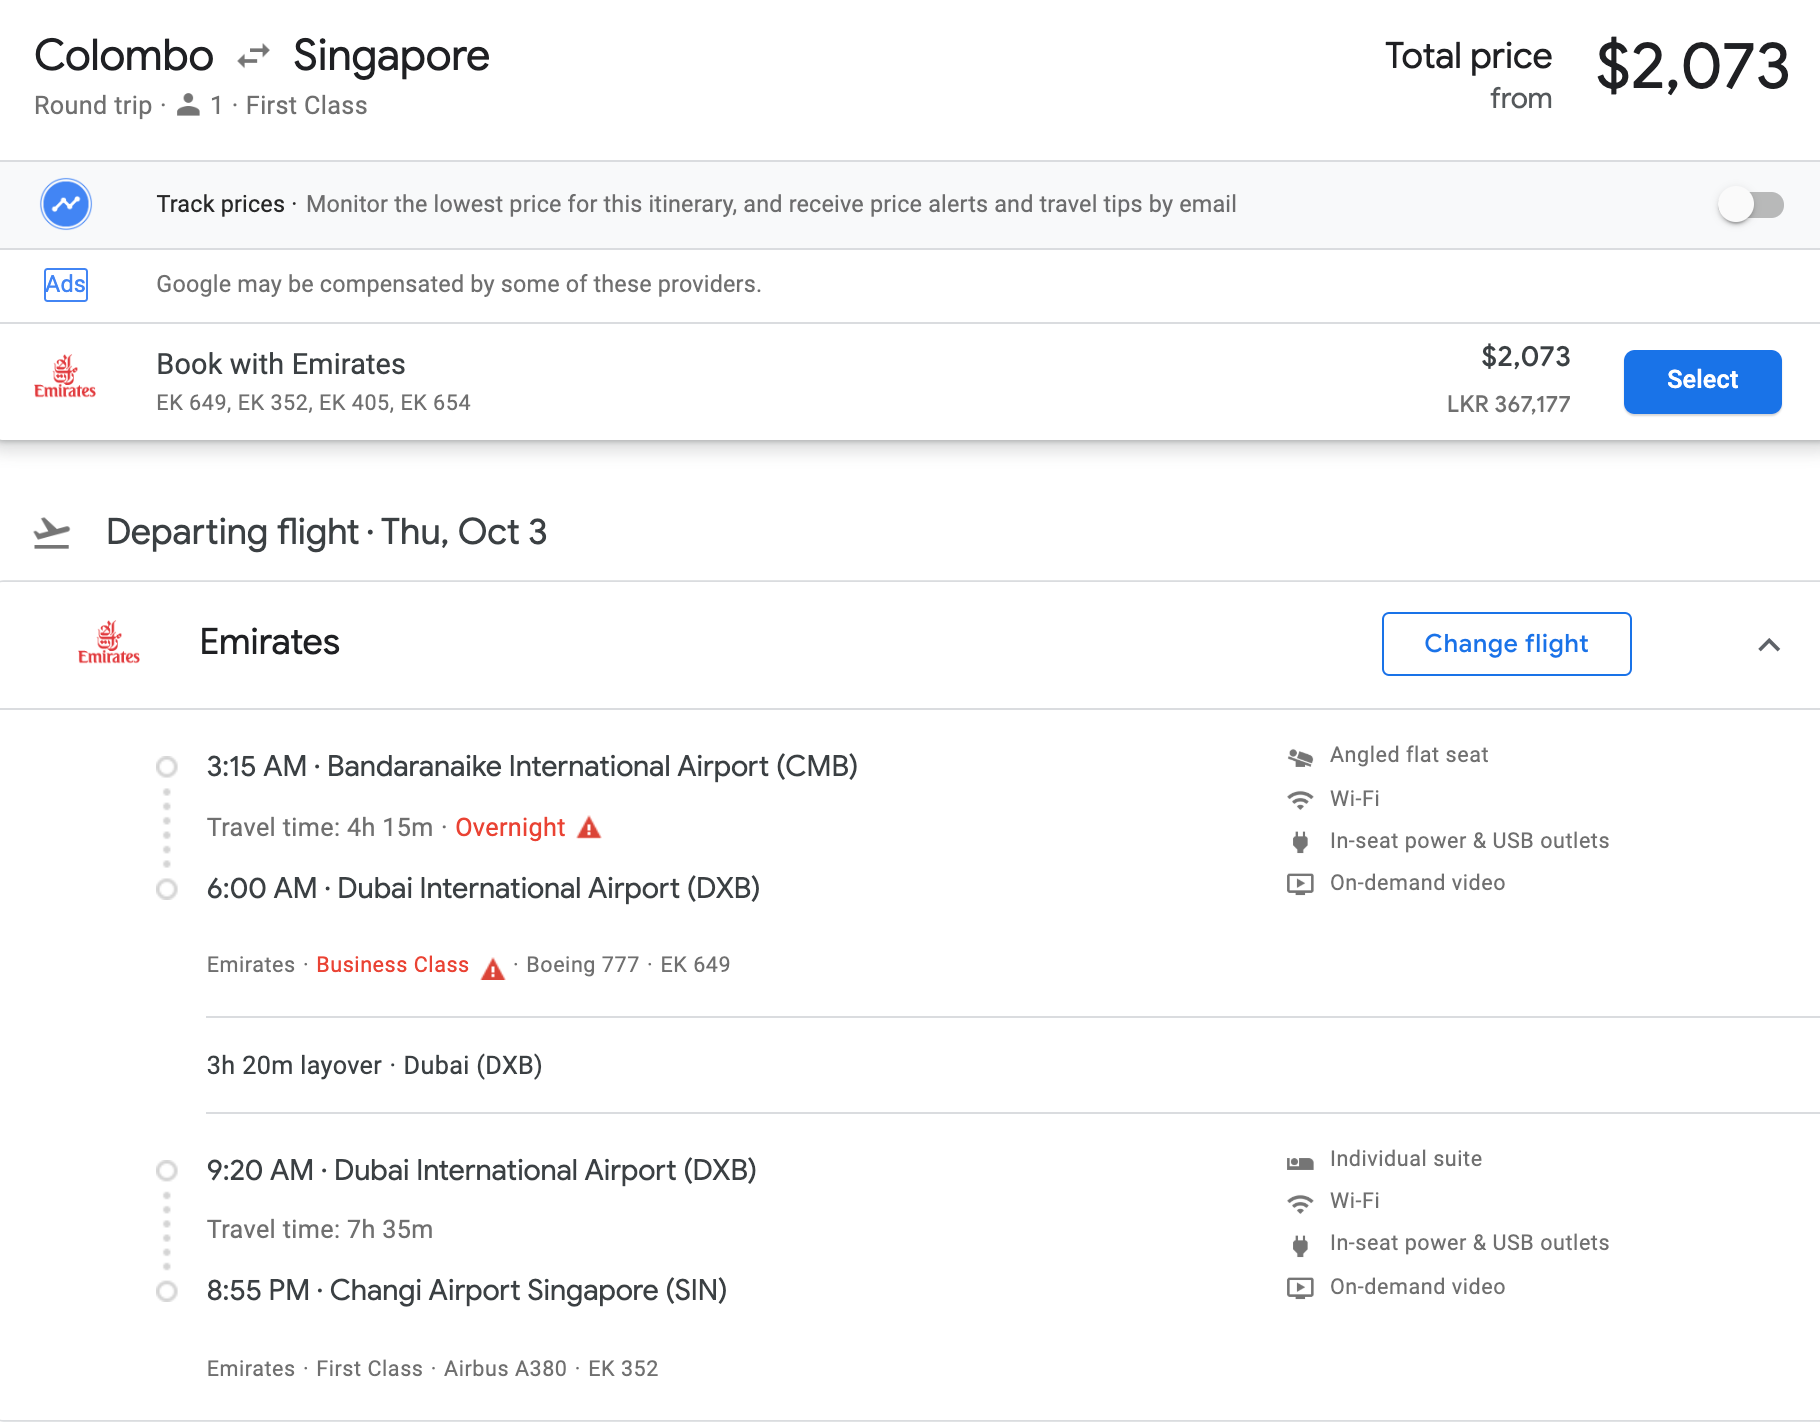This screenshot has width=1820, height=1422.
Task: Click the Business Class warning triangle icon
Action: [x=493, y=969]
